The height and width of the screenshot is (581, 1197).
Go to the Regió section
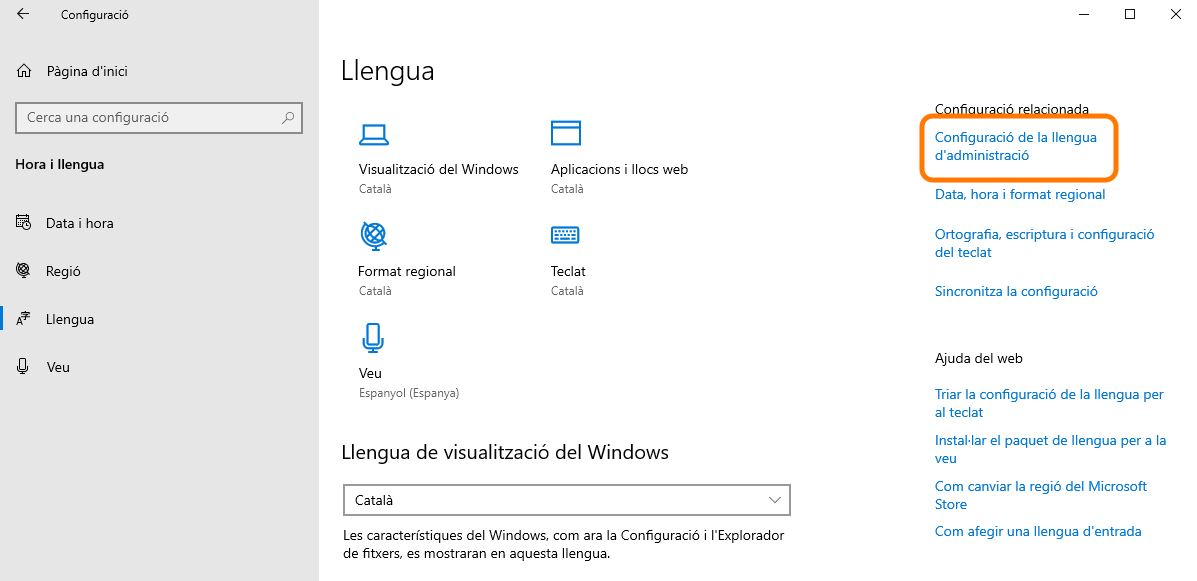63,271
